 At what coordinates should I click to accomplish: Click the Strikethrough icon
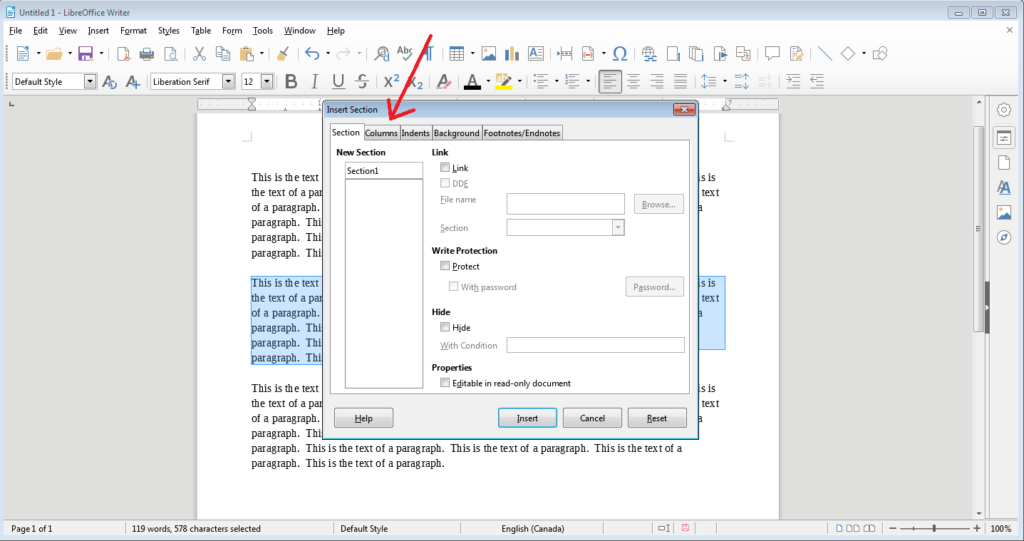362,82
